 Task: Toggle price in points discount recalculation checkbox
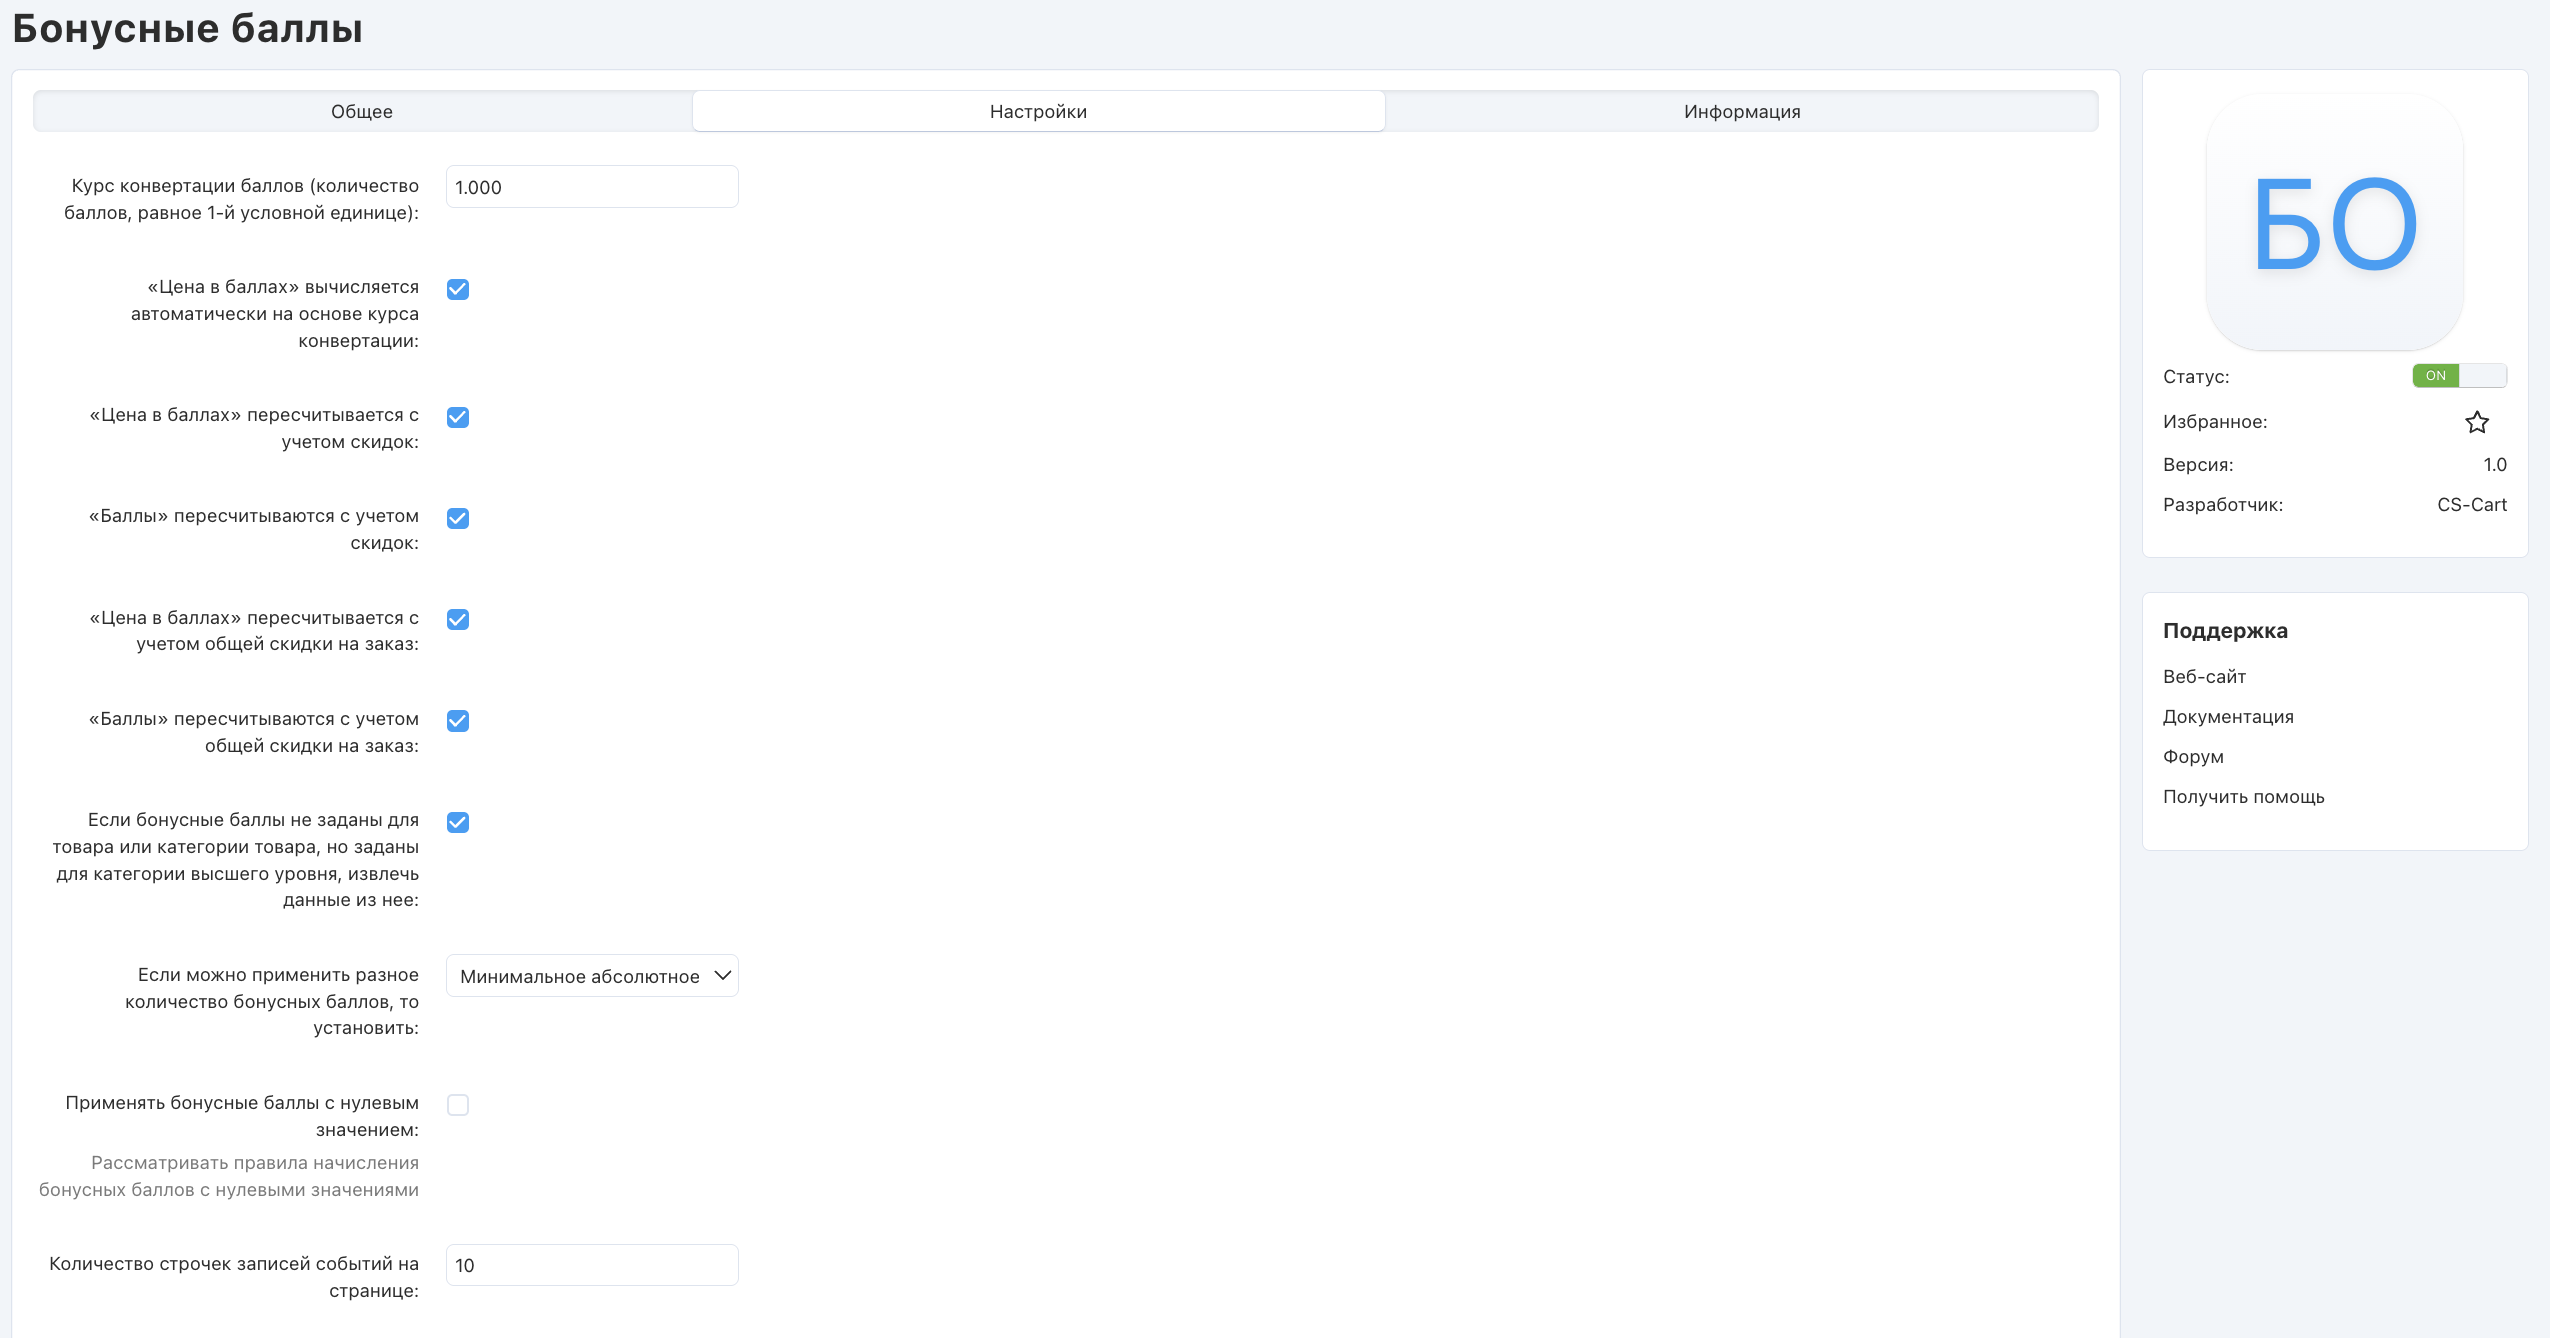458,417
